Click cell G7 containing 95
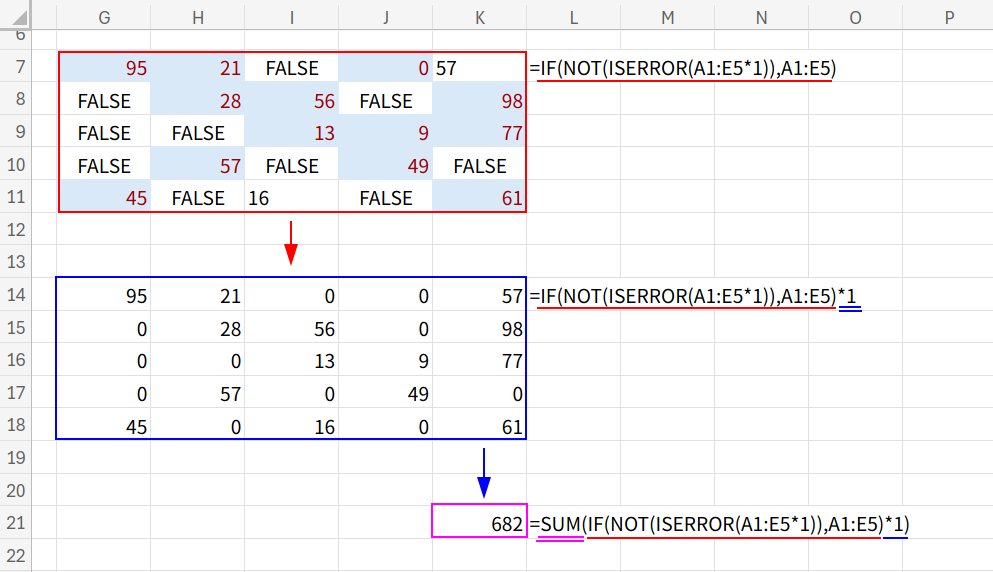Screen dimensions: 993x572 [x=104, y=68]
